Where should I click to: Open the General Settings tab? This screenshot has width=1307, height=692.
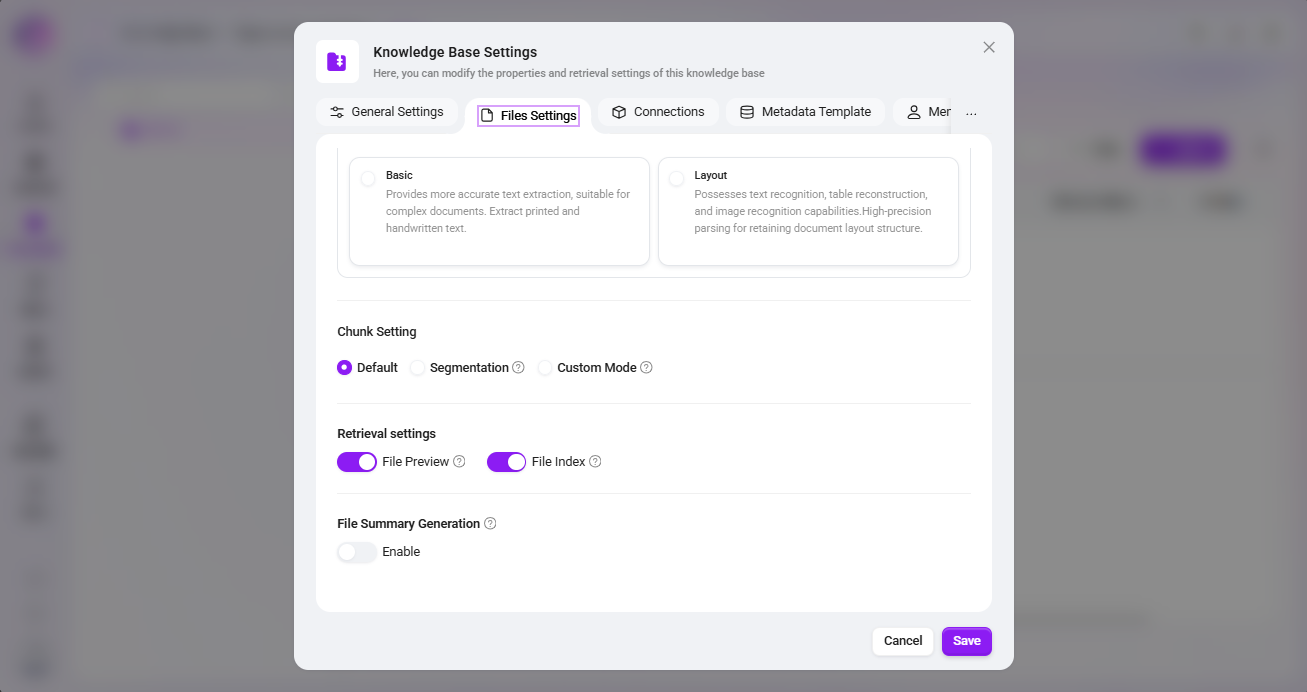[387, 112]
